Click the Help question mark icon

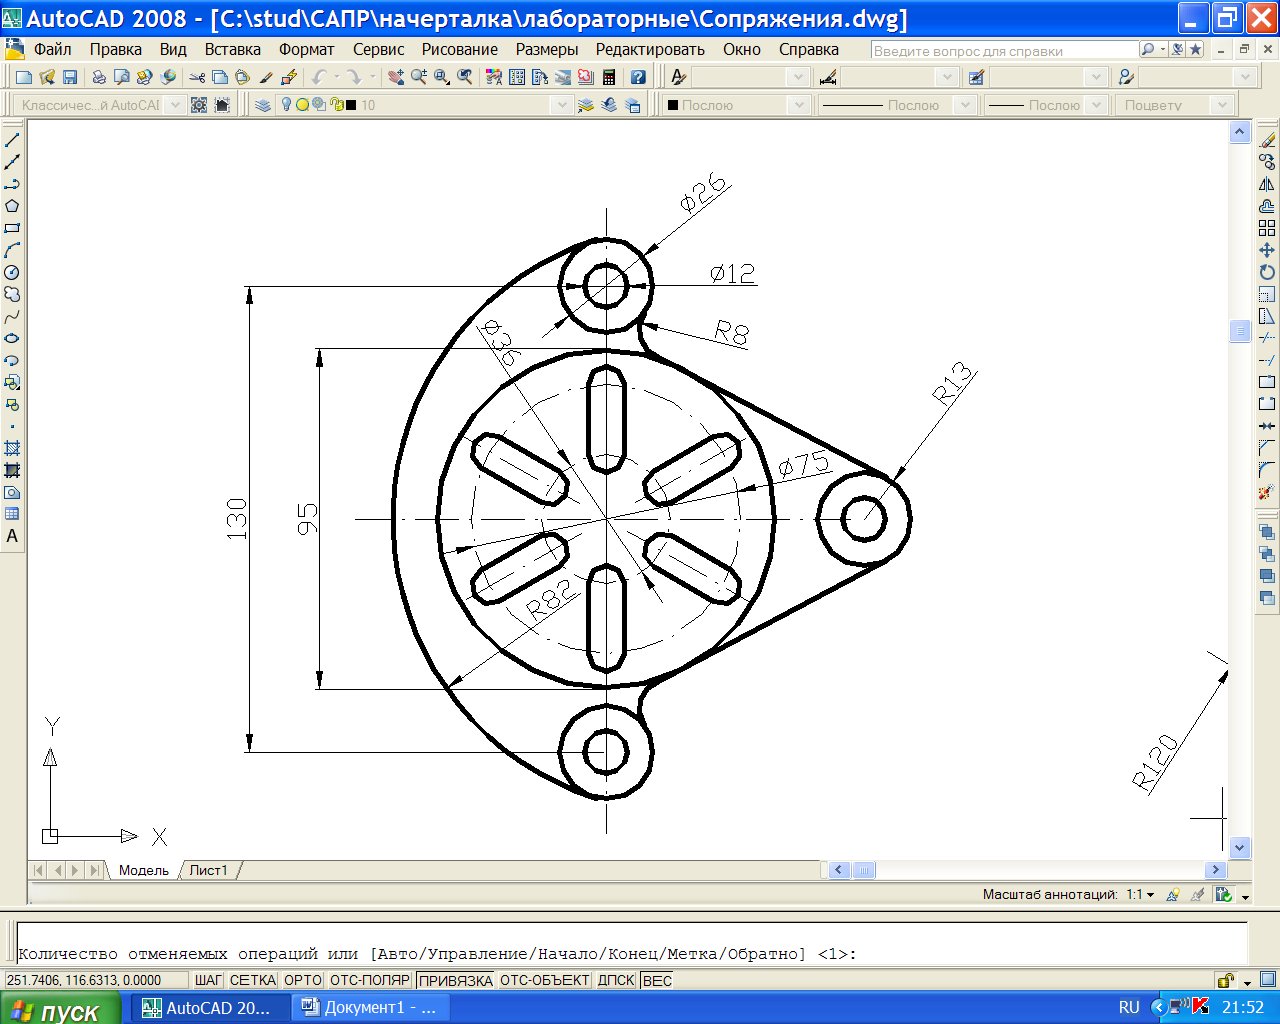(x=638, y=77)
